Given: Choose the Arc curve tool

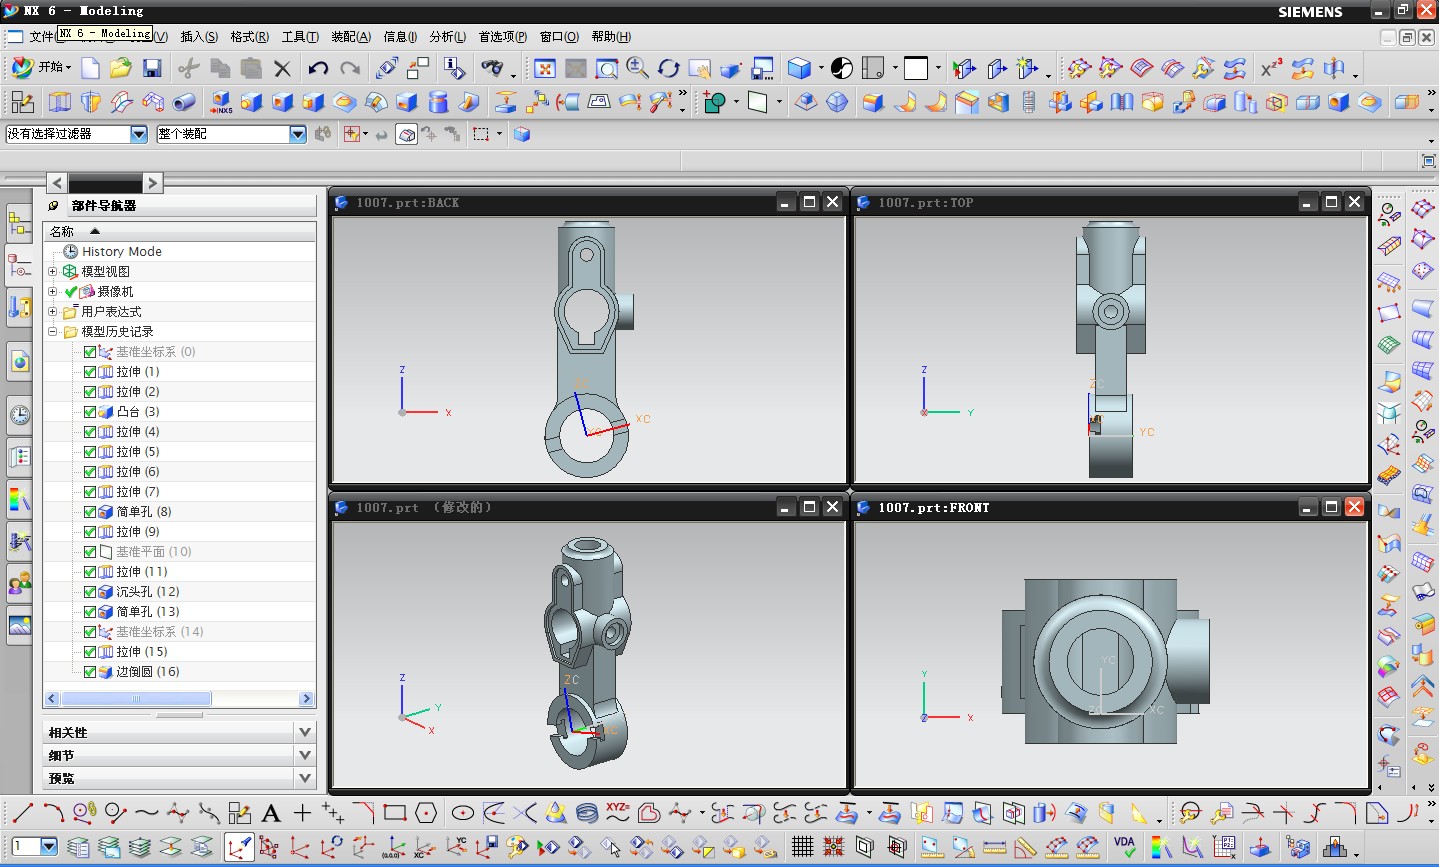Looking at the screenshot, I should tap(53, 813).
